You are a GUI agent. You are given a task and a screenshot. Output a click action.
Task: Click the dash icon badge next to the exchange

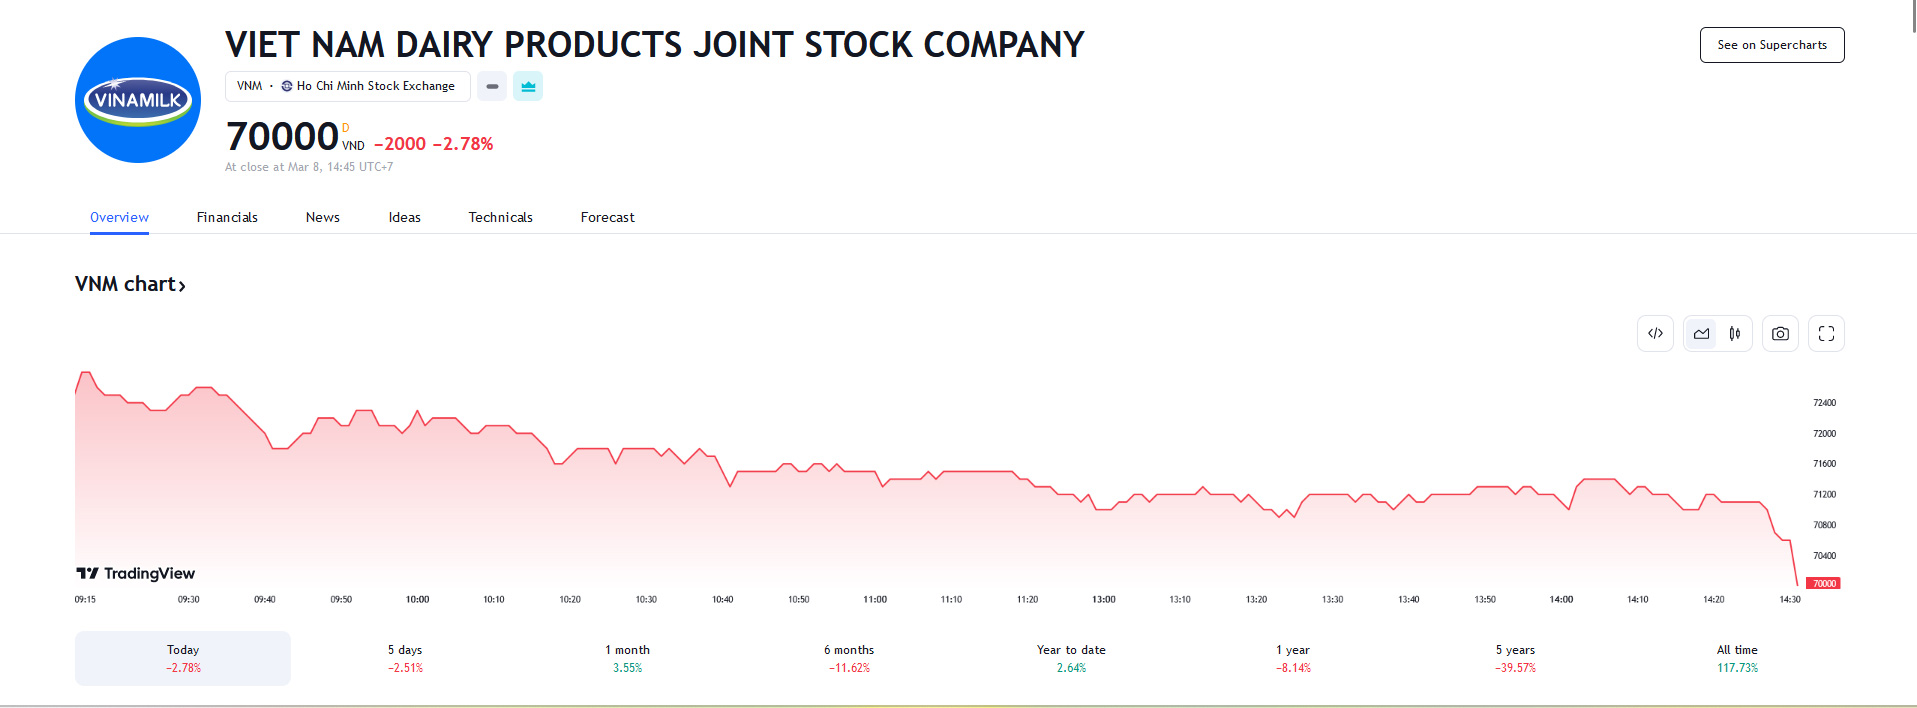tap(492, 86)
